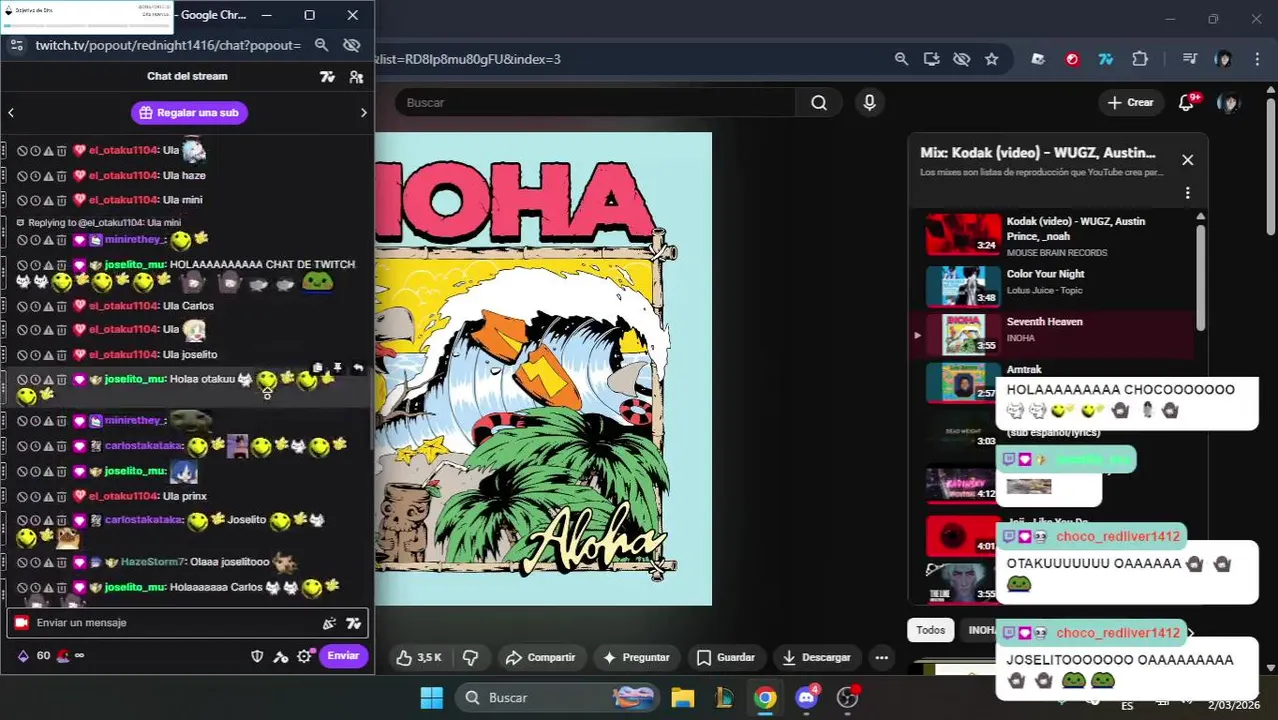Copy the 'Holaa otakuu' message
This screenshot has height=720, width=1278.
coord(318,369)
